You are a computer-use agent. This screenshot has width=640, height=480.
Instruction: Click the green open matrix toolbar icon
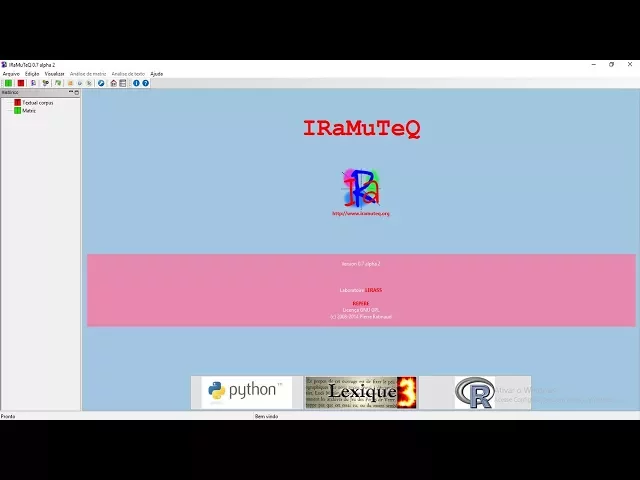(x=8, y=83)
